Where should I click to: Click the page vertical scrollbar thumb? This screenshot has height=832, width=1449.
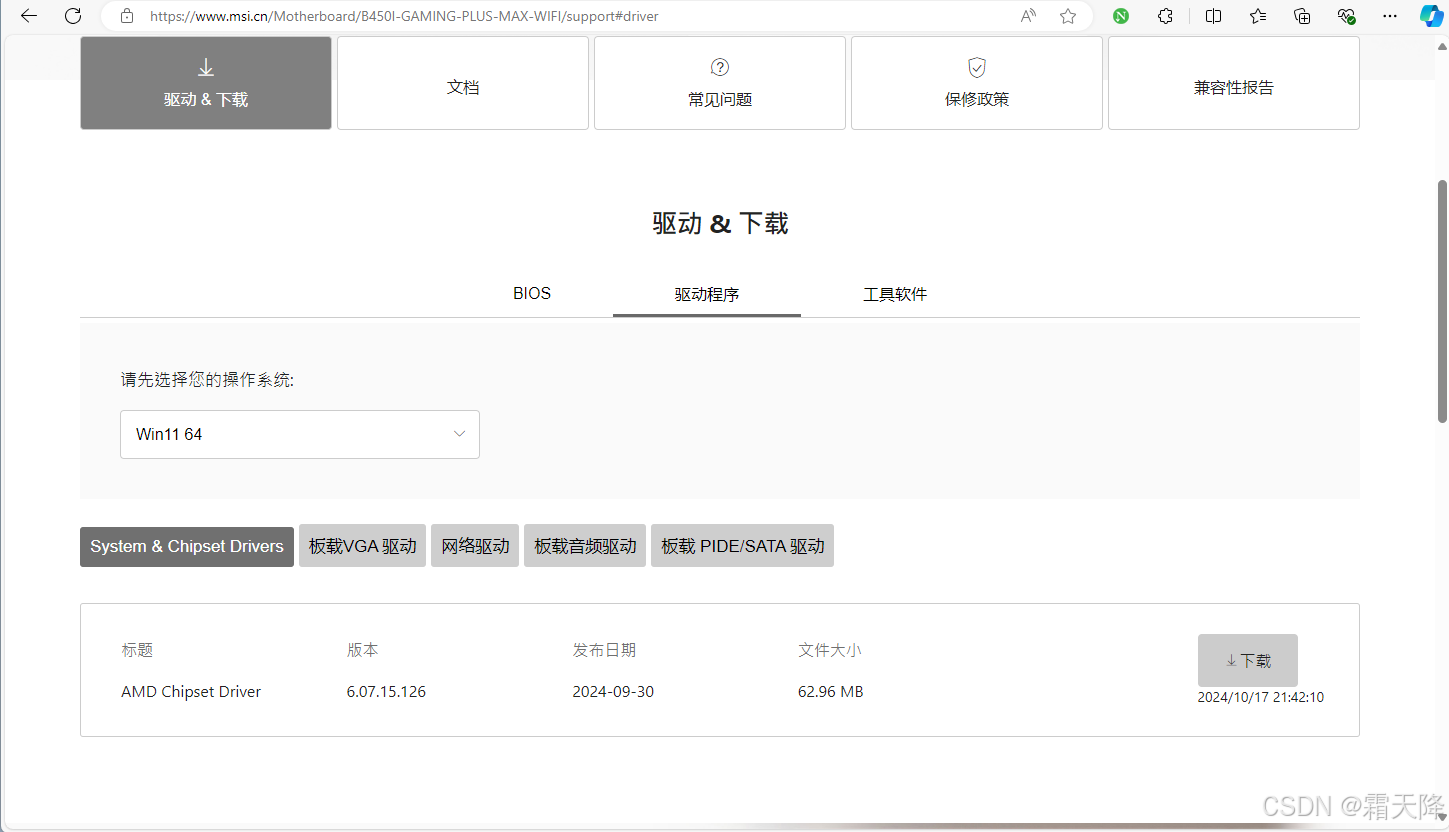pos(1442,300)
